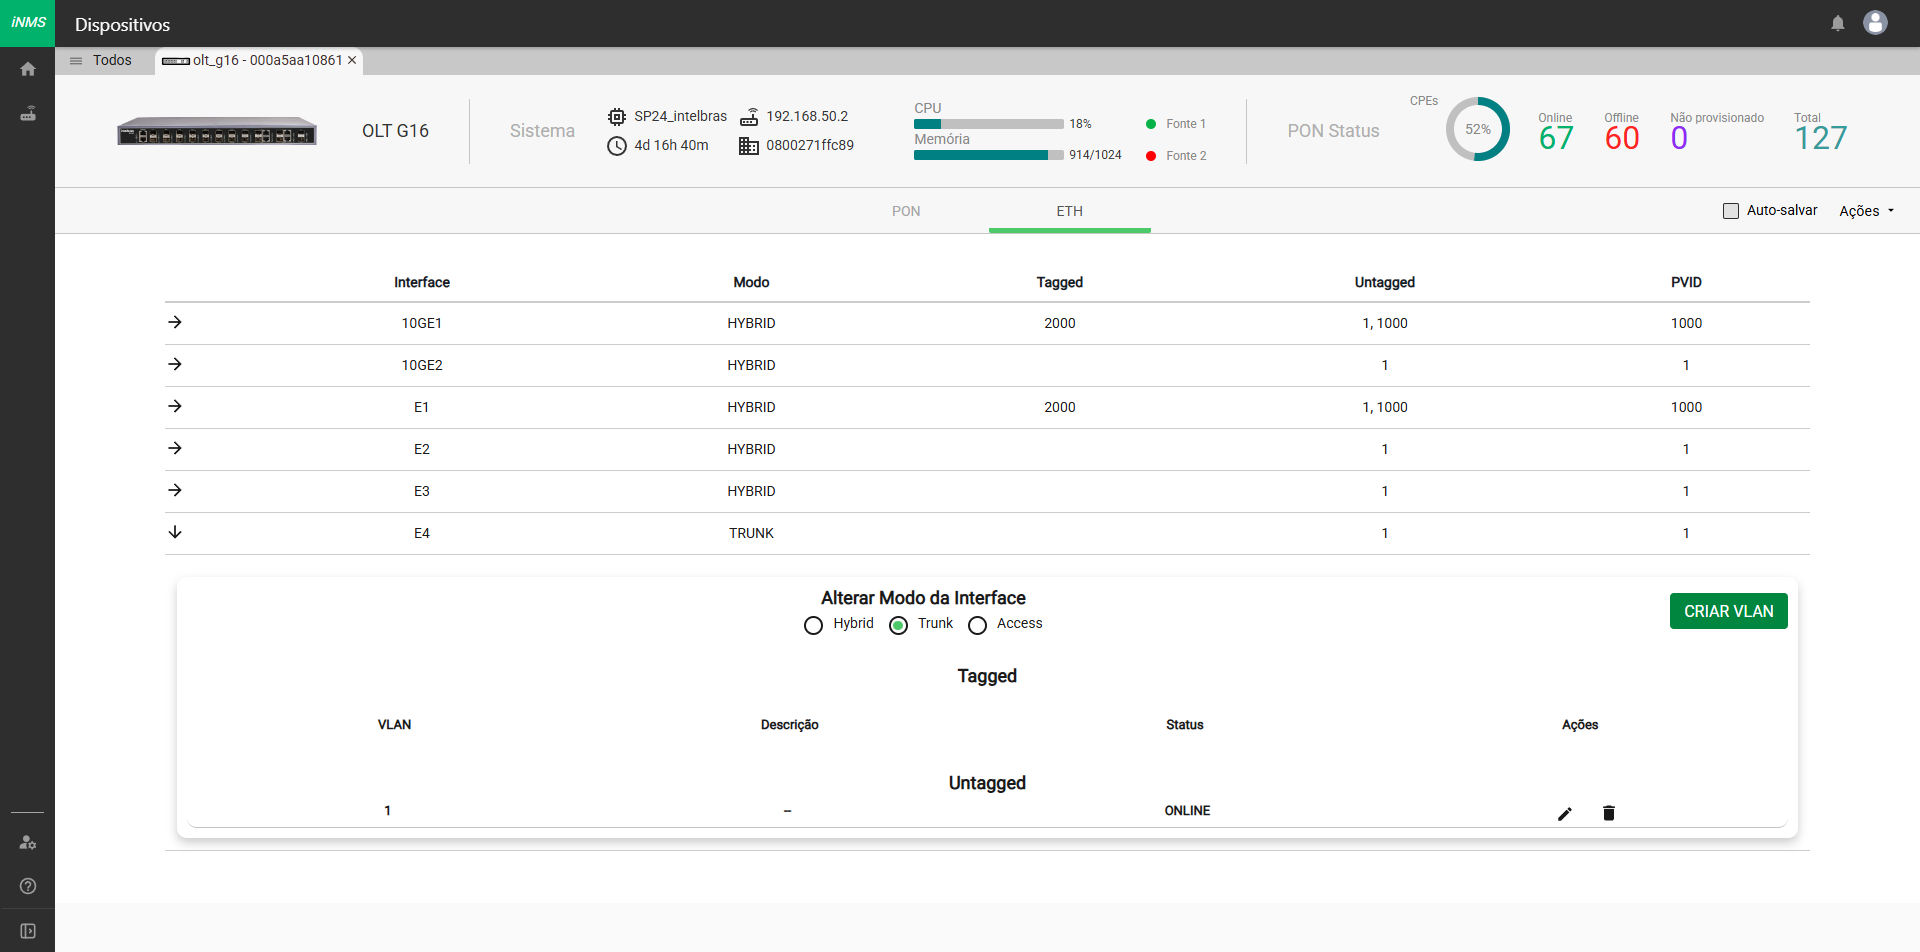Click the iNMS logo

tap(28, 22)
